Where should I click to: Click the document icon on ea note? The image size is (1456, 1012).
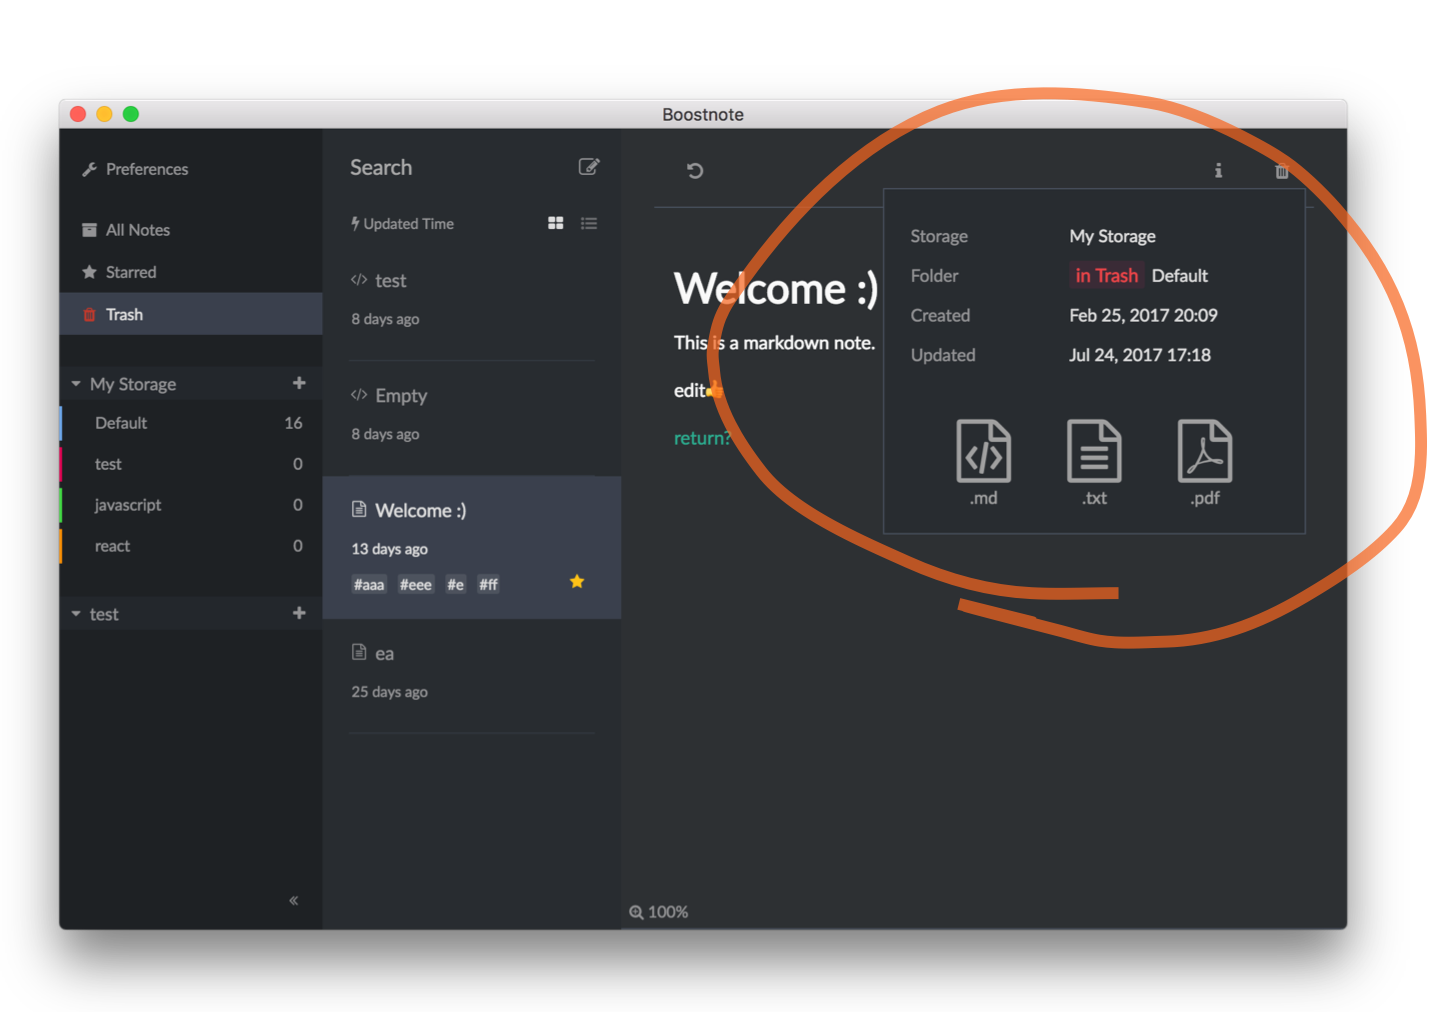point(359,653)
